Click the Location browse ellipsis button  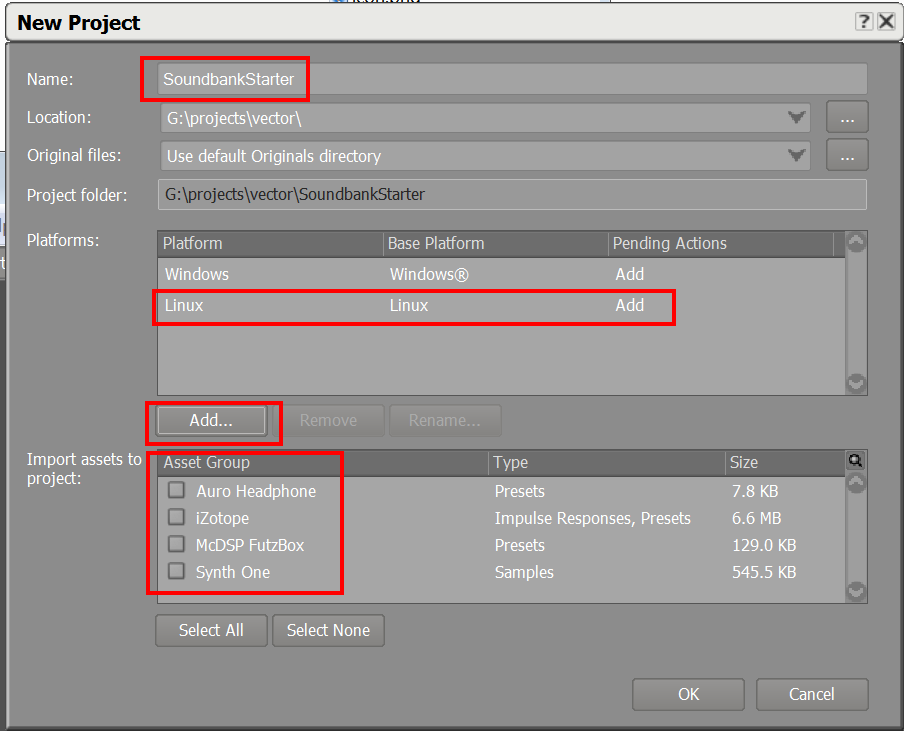(x=847, y=117)
